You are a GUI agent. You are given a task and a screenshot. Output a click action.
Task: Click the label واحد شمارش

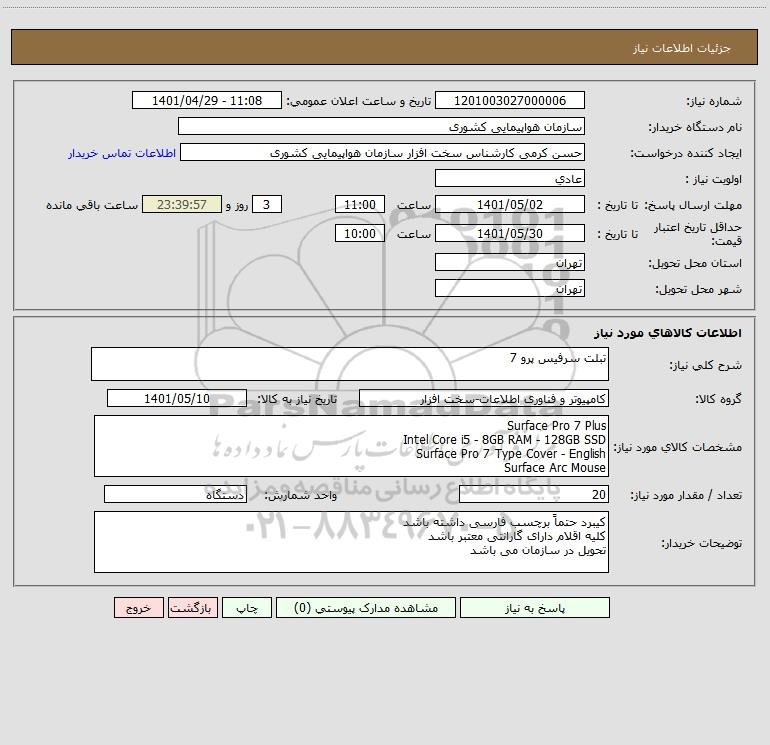click(x=301, y=496)
